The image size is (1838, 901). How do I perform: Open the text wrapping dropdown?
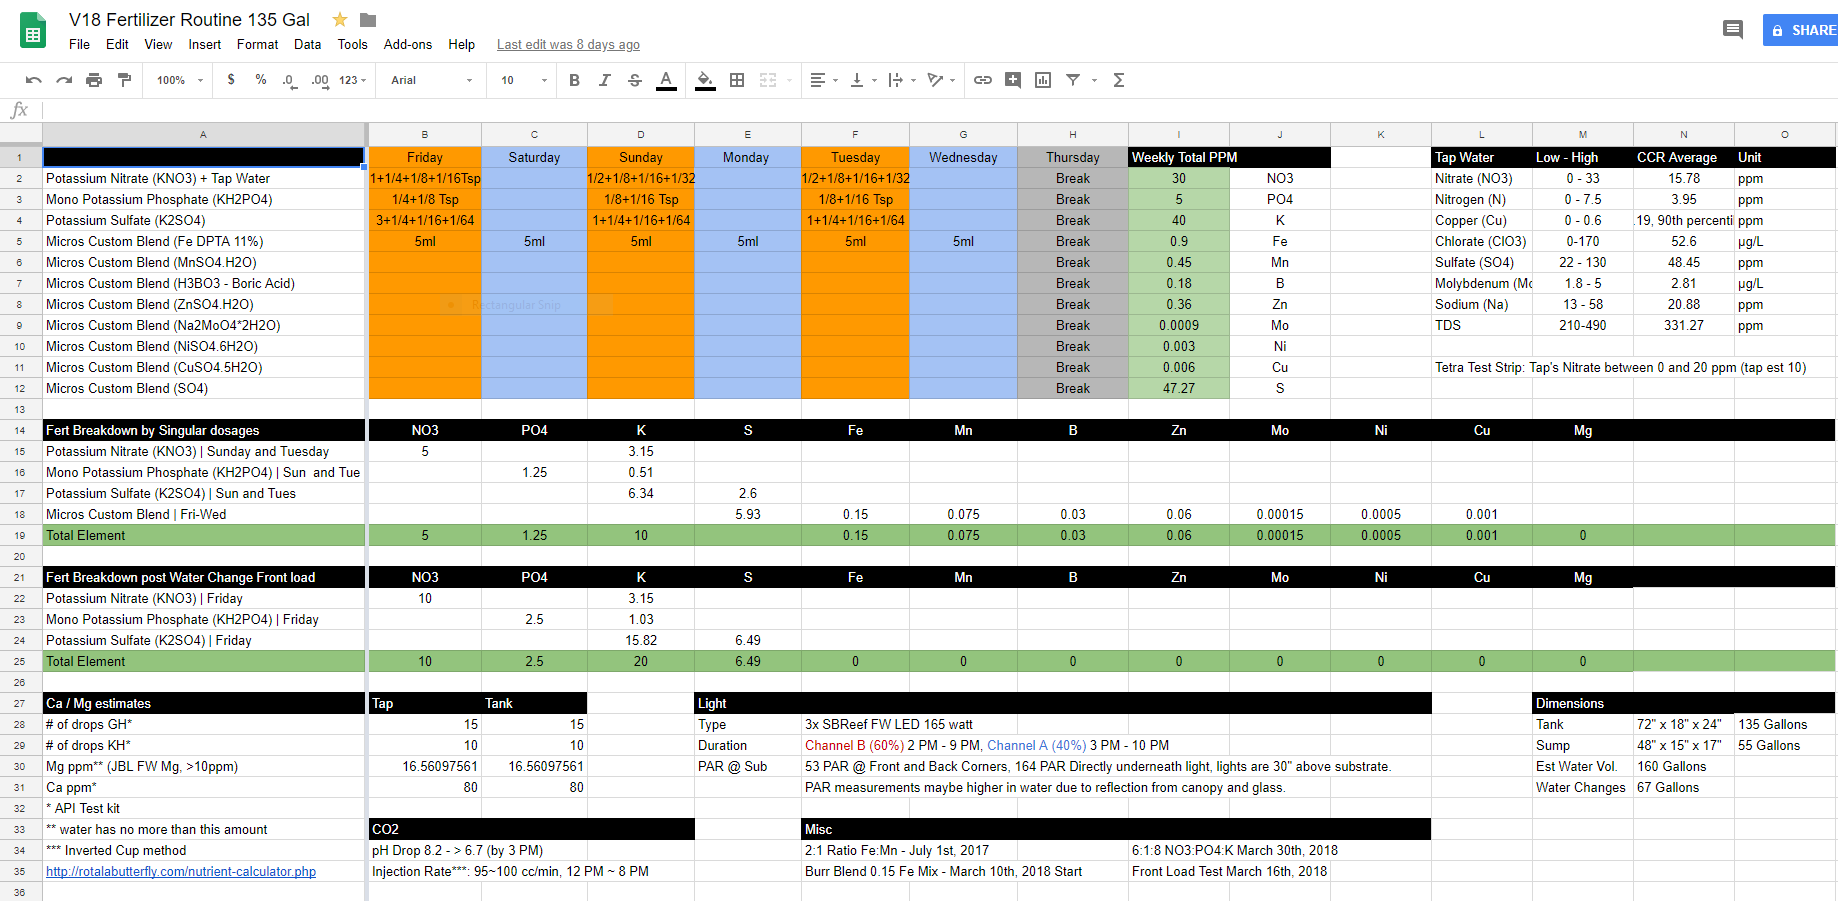click(x=902, y=80)
